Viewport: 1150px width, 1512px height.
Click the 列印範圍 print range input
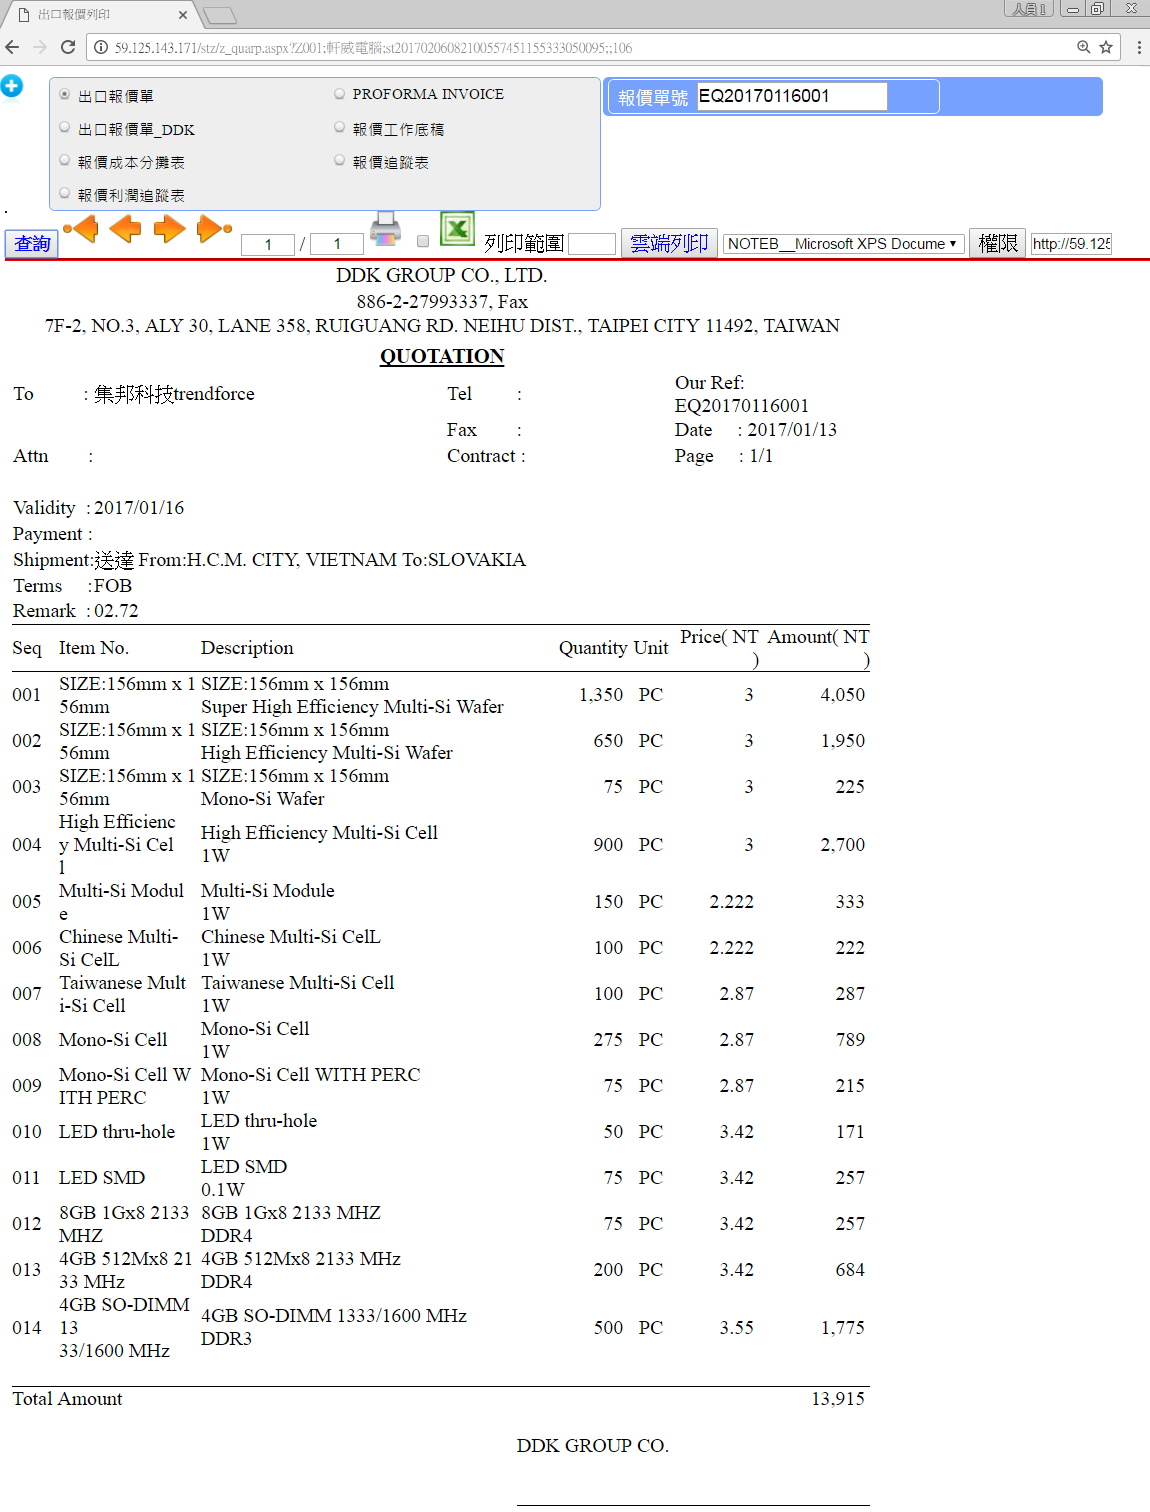591,244
